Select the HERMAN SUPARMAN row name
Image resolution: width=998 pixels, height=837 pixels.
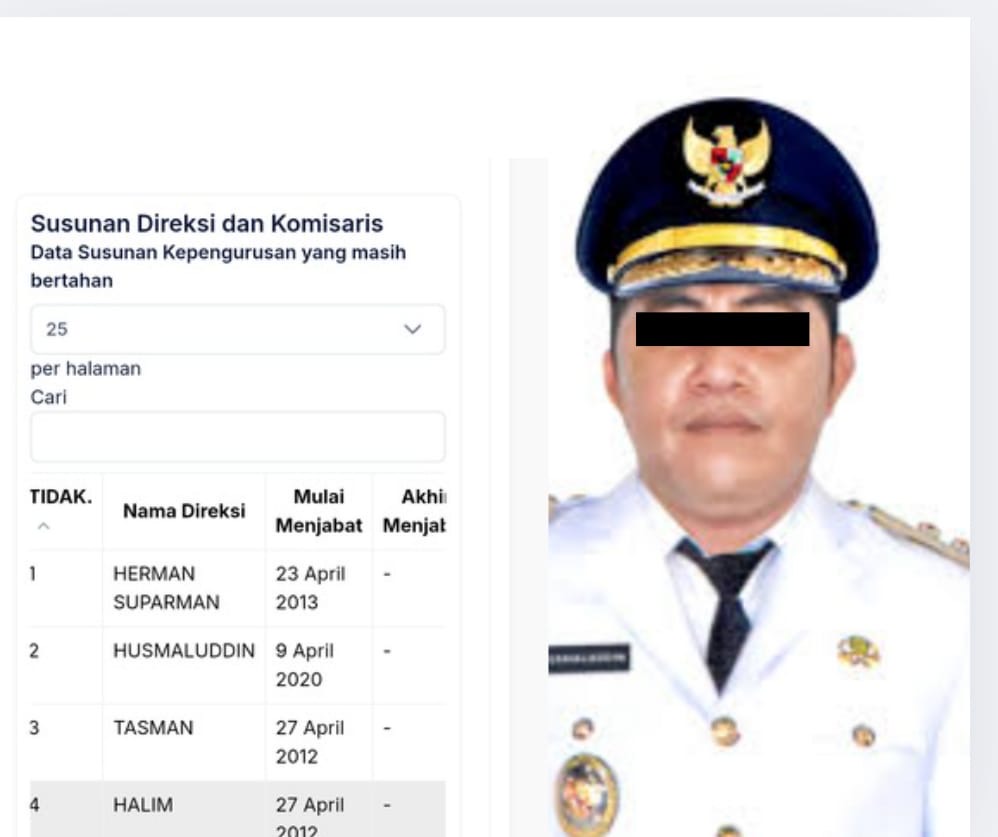(166, 588)
